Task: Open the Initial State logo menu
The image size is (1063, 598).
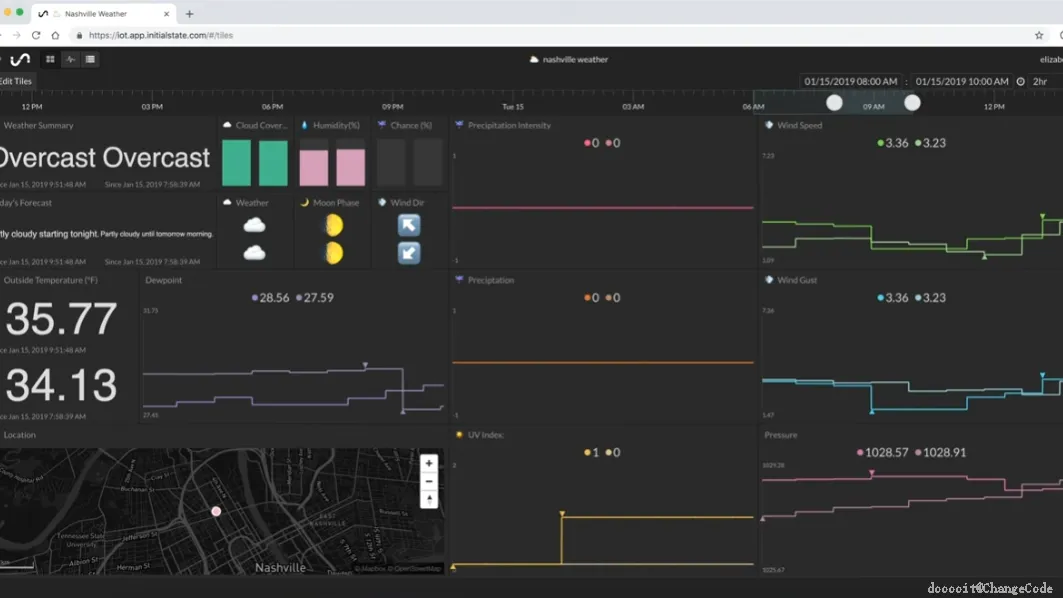Action: click(20, 60)
